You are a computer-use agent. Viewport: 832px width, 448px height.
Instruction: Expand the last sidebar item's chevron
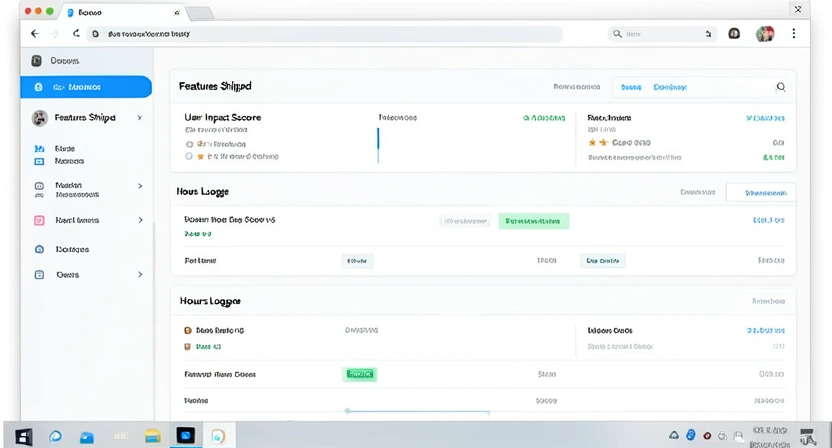tap(140, 274)
